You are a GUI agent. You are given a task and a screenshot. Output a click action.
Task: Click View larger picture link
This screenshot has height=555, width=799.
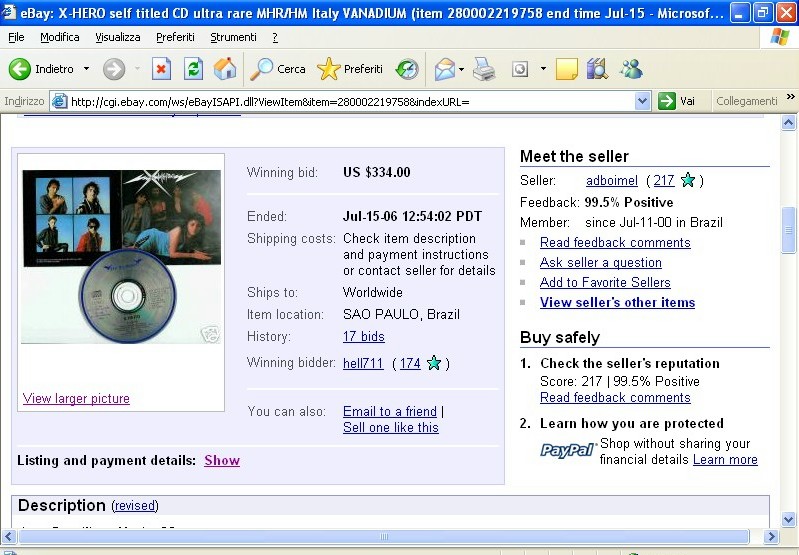click(x=76, y=399)
